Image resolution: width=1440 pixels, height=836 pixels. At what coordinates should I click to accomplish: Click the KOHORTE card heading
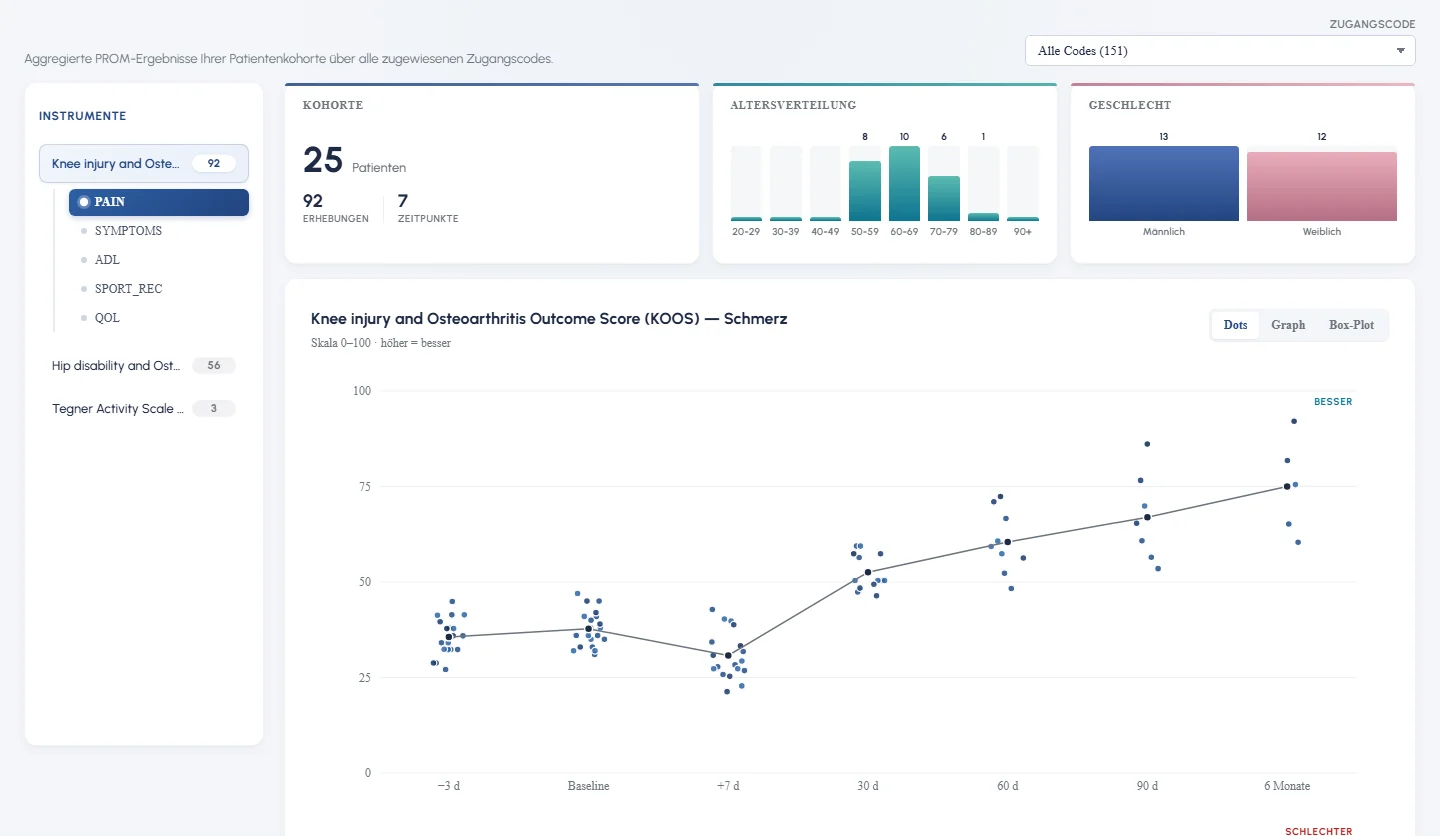(x=333, y=105)
